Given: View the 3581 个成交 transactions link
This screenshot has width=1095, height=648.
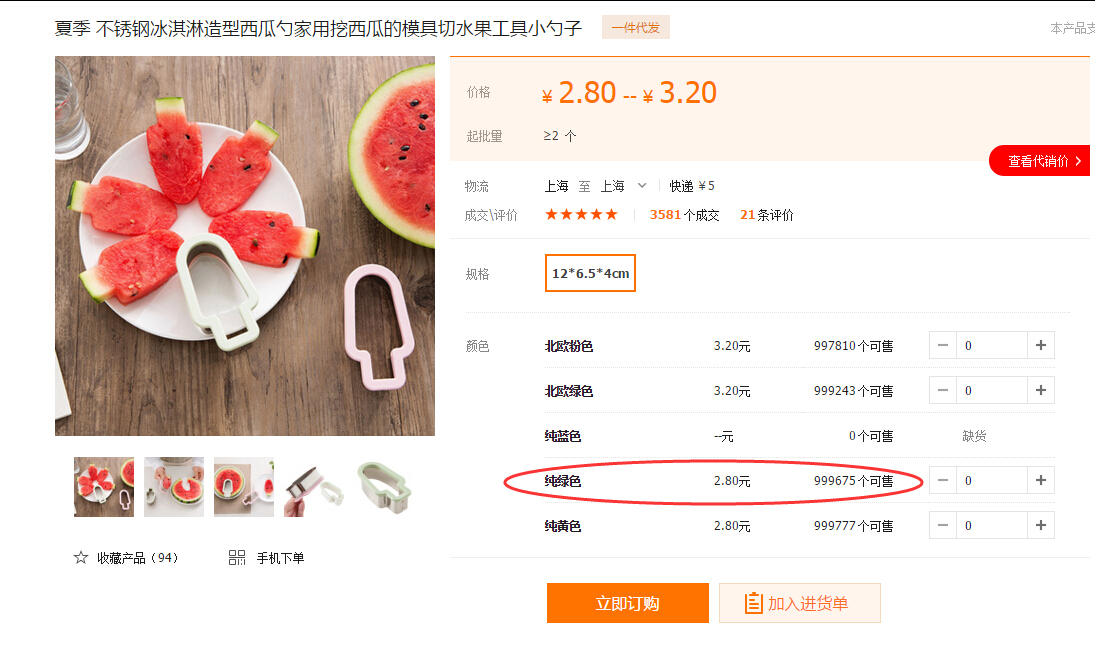Looking at the screenshot, I should coord(684,215).
